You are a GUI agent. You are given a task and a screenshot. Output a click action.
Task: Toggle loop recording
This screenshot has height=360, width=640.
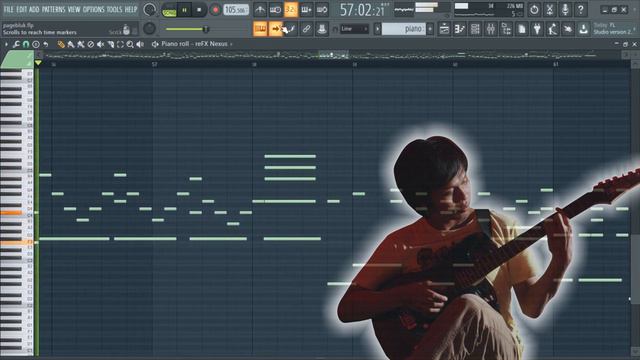322,9
